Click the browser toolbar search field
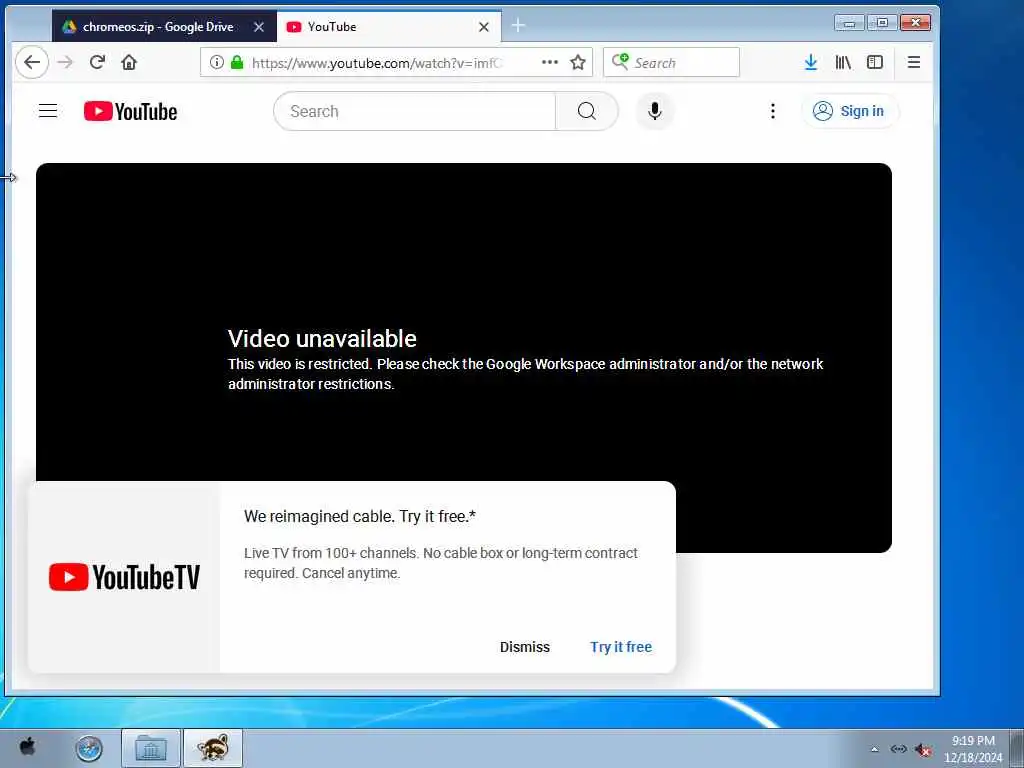 [671, 63]
